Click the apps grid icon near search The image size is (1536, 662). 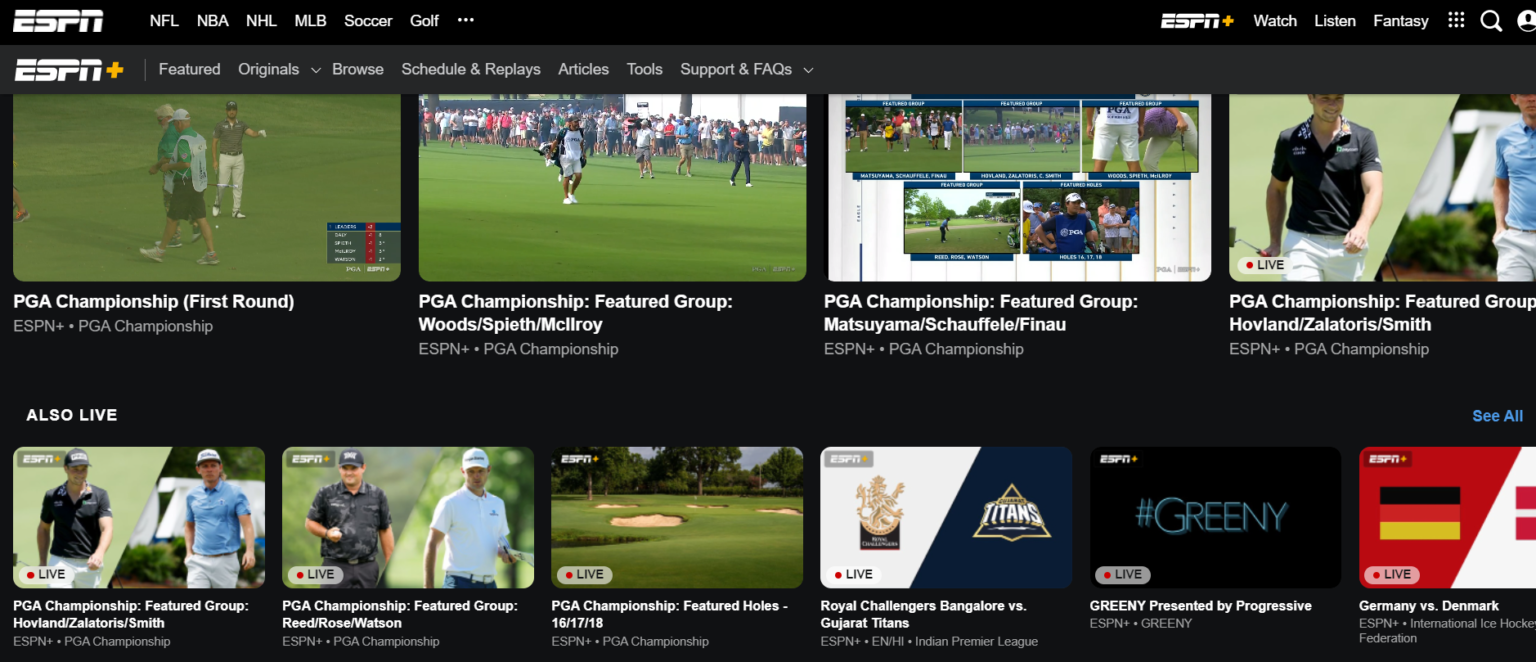[1456, 20]
